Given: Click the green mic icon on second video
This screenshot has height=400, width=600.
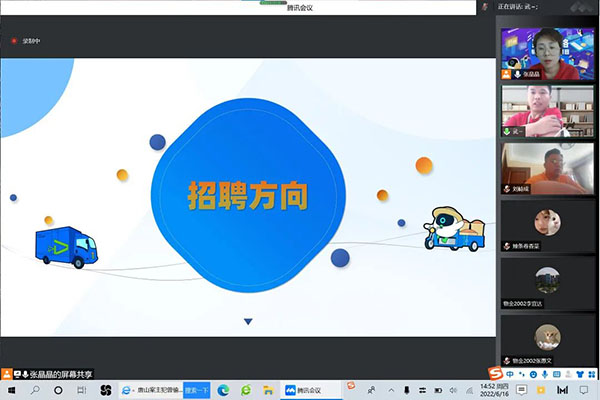Looking at the screenshot, I should (509, 131).
